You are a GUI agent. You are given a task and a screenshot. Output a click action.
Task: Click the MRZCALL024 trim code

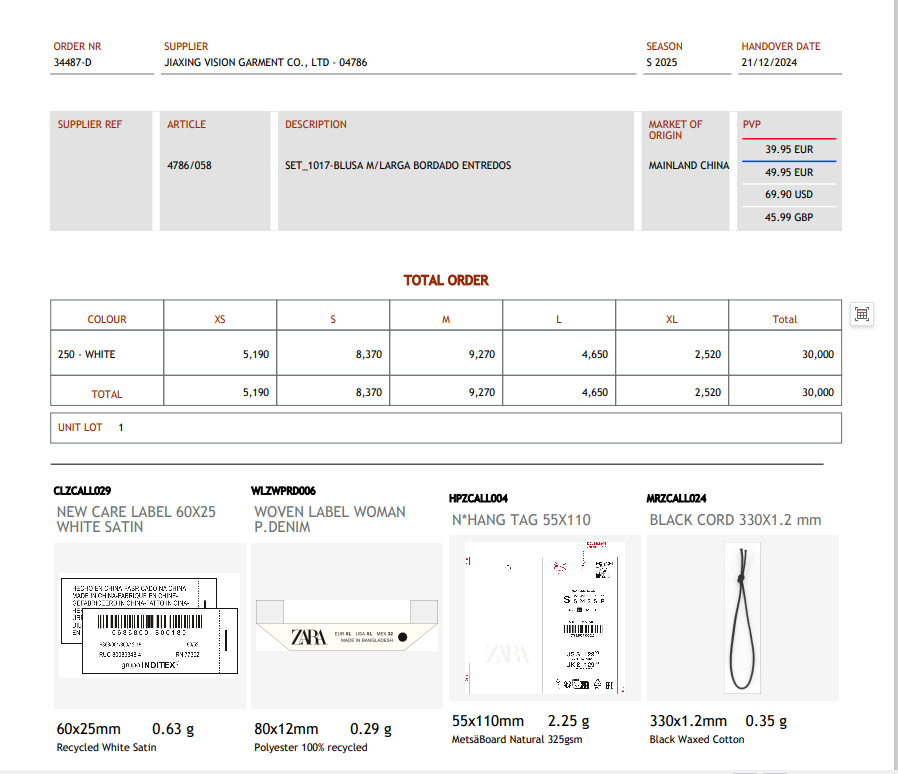677,497
